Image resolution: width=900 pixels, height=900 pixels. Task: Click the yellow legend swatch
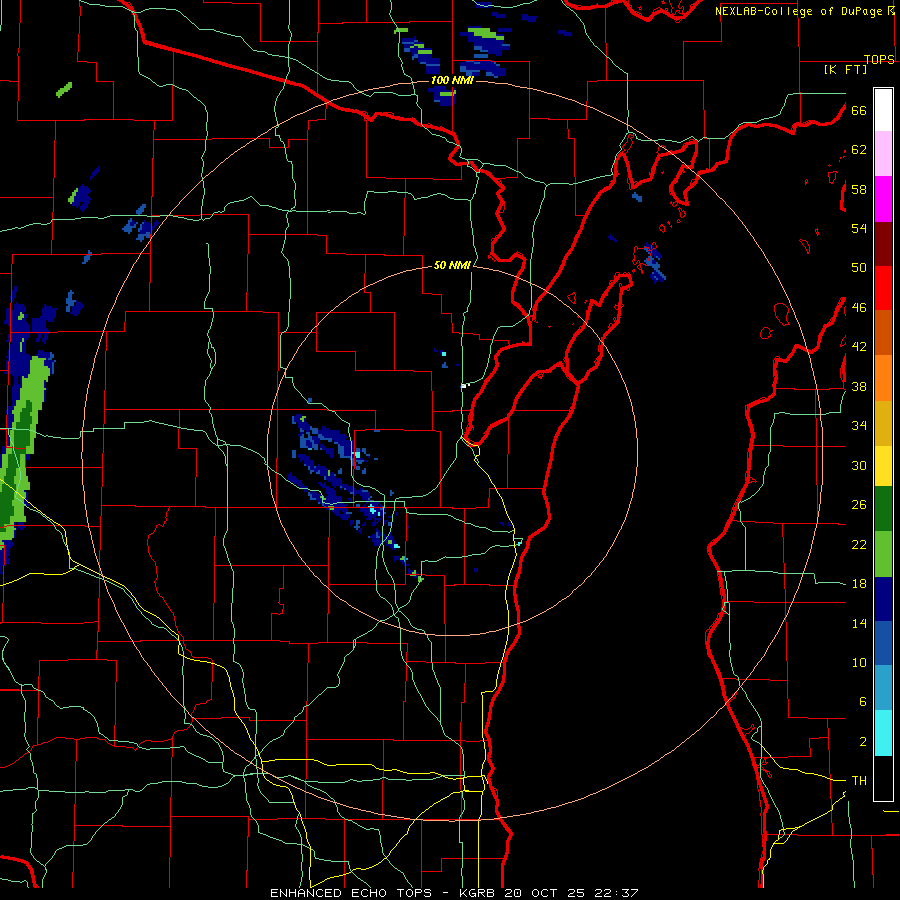[883, 466]
